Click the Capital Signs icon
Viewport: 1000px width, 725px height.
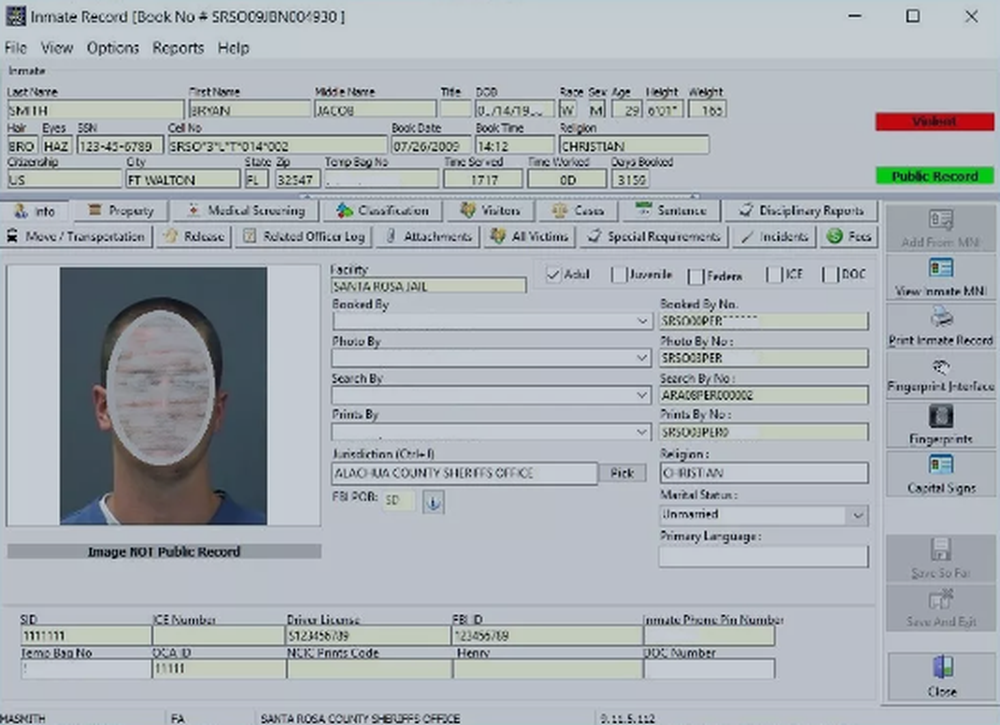pyautogui.click(x=941, y=465)
